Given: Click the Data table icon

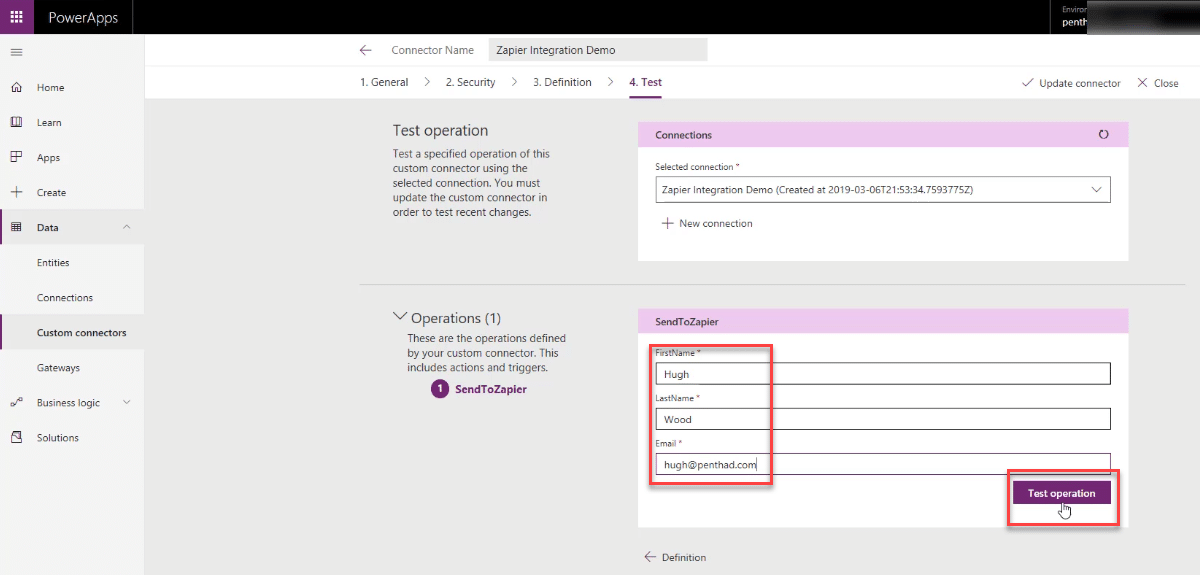Looking at the screenshot, I should [16, 228].
